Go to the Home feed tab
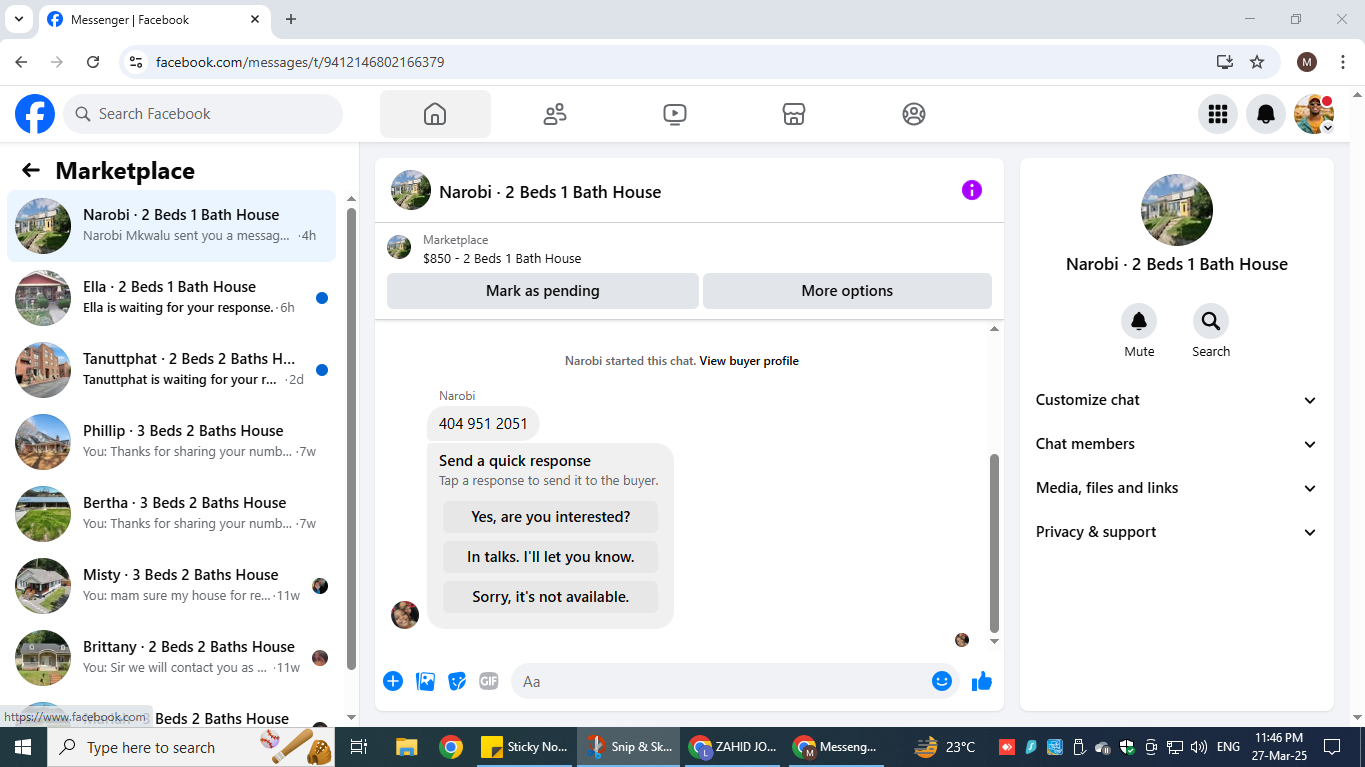 (435, 114)
